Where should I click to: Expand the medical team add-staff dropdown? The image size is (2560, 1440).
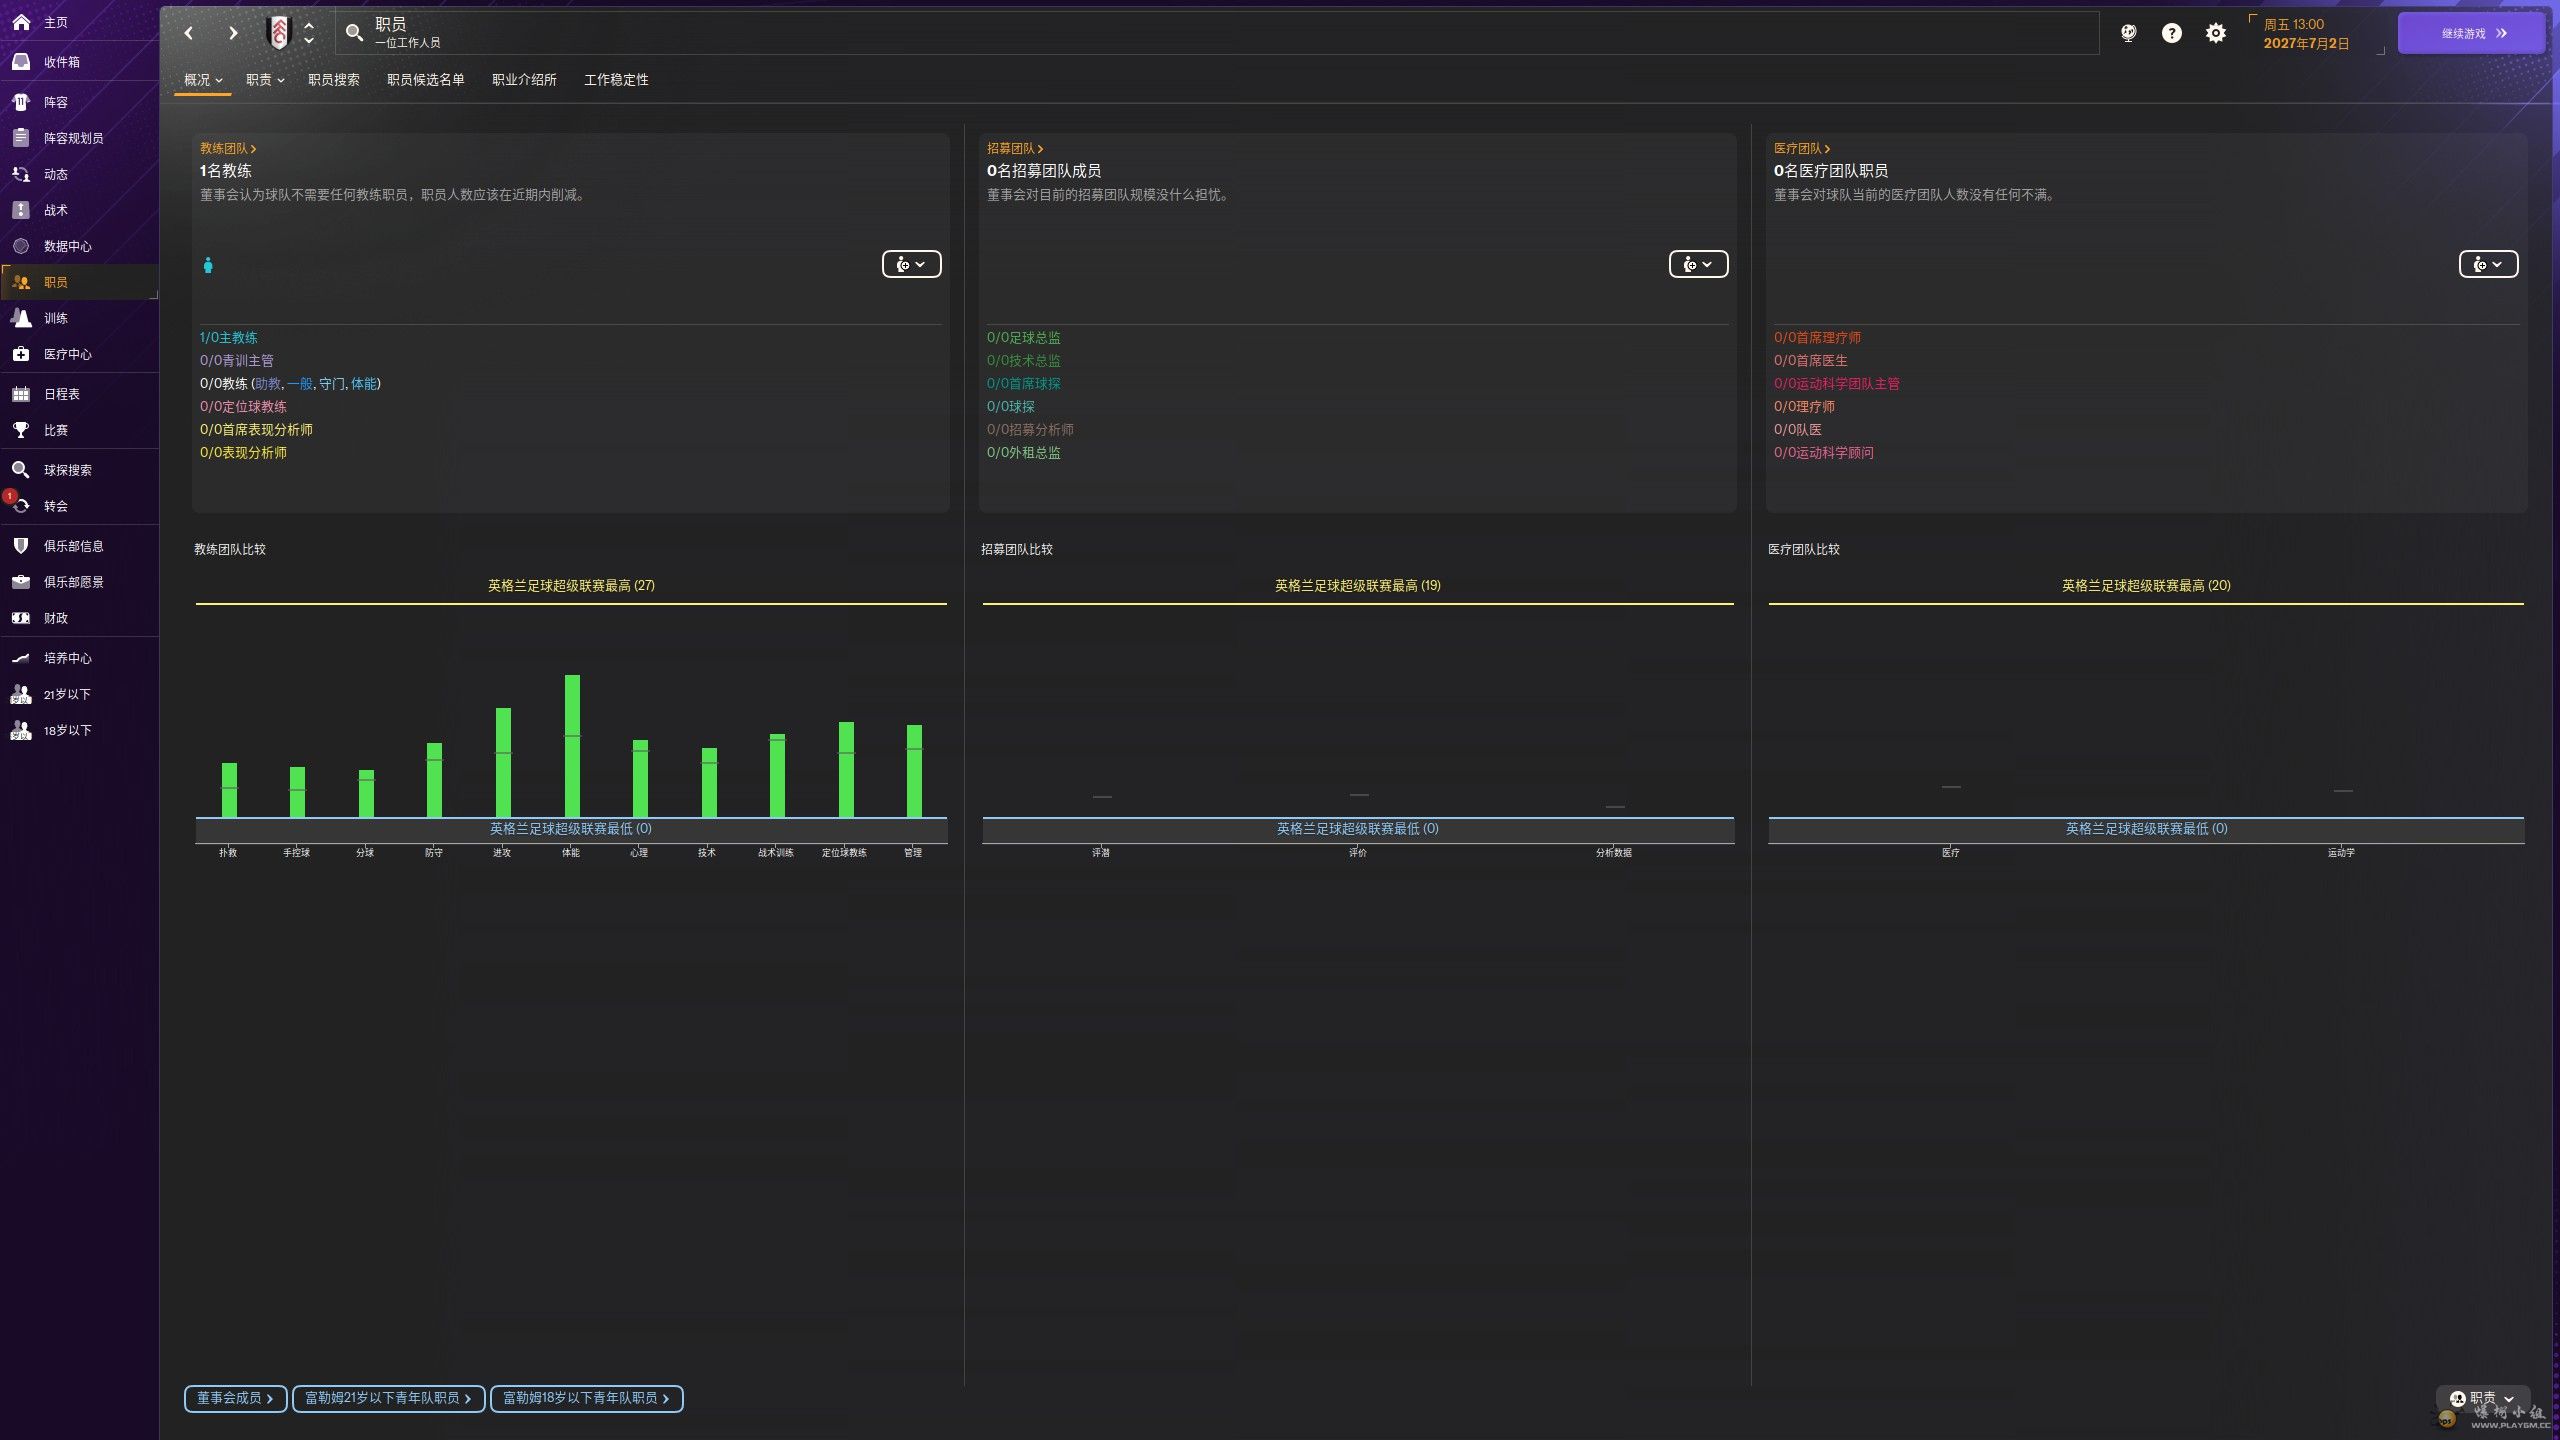click(x=2488, y=264)
